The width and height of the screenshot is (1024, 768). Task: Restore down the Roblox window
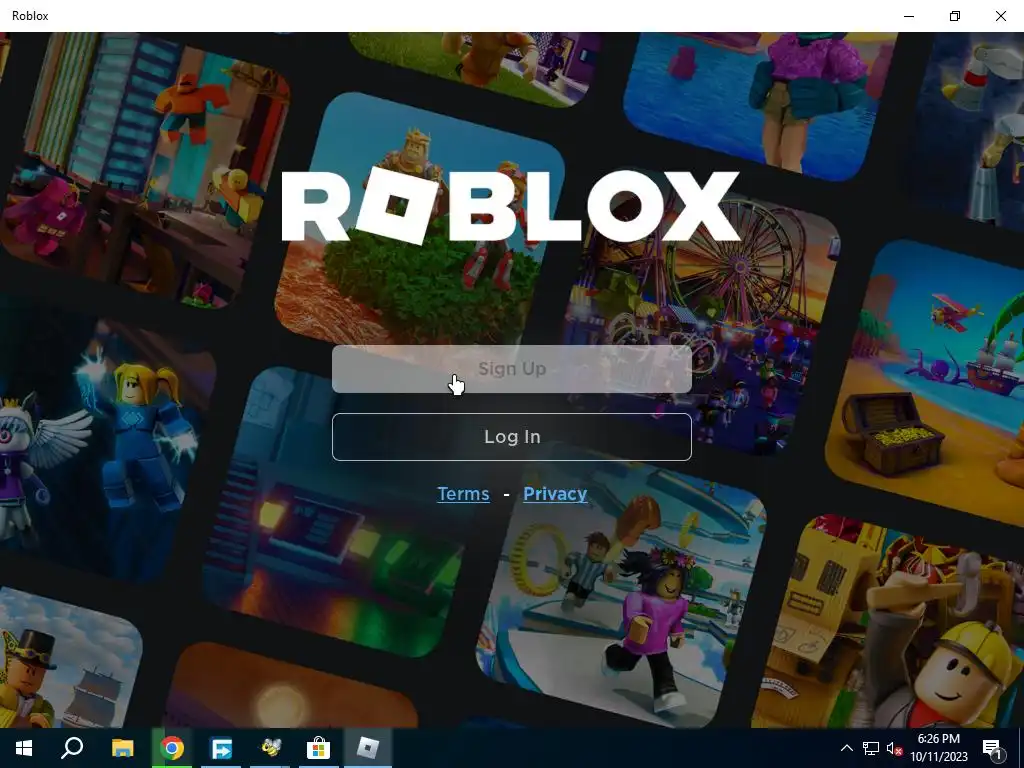coord(955,16)
